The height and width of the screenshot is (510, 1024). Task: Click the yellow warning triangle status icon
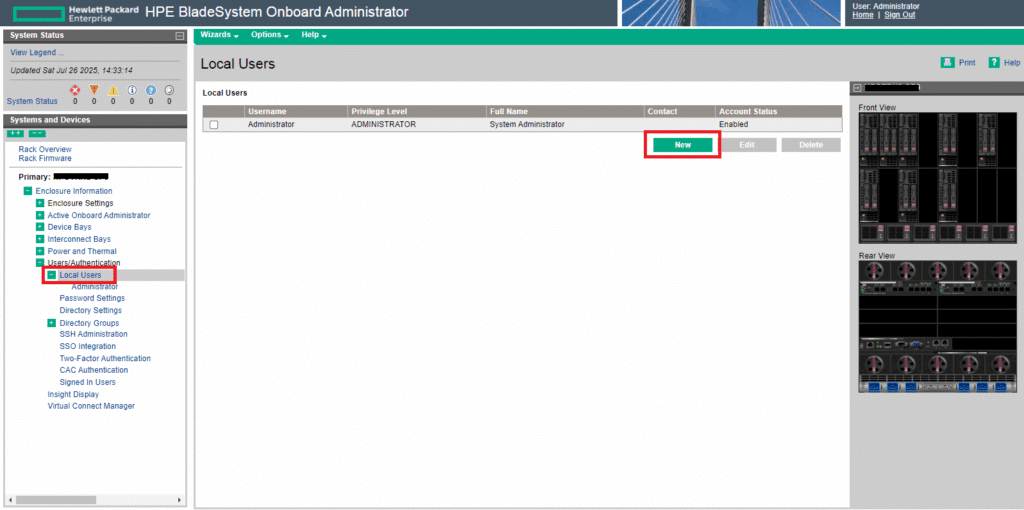tap(113, 91)
